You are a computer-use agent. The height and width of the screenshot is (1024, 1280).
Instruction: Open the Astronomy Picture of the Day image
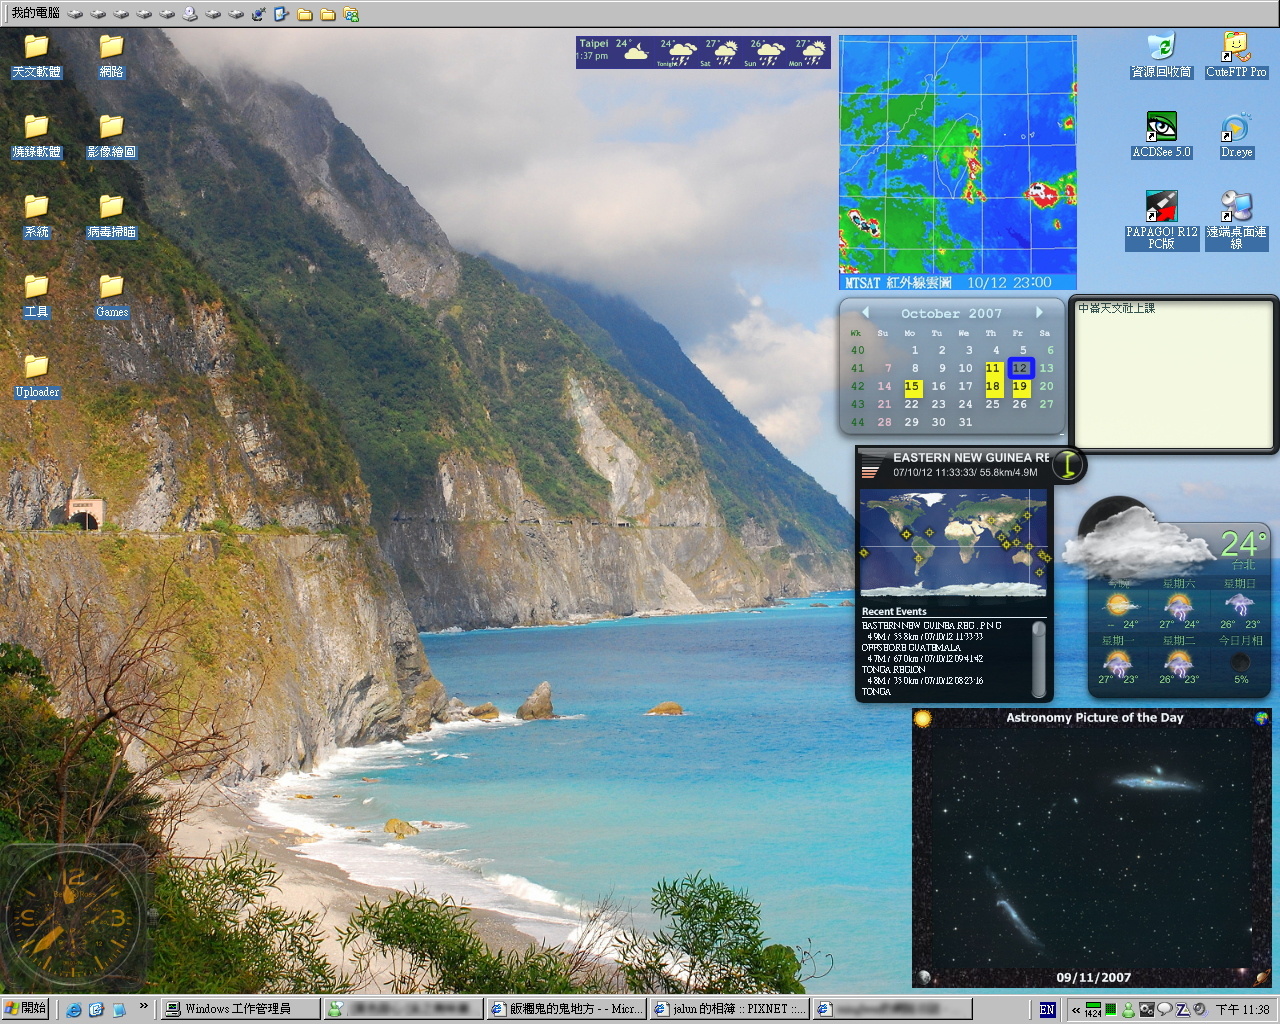[1092, 849]
